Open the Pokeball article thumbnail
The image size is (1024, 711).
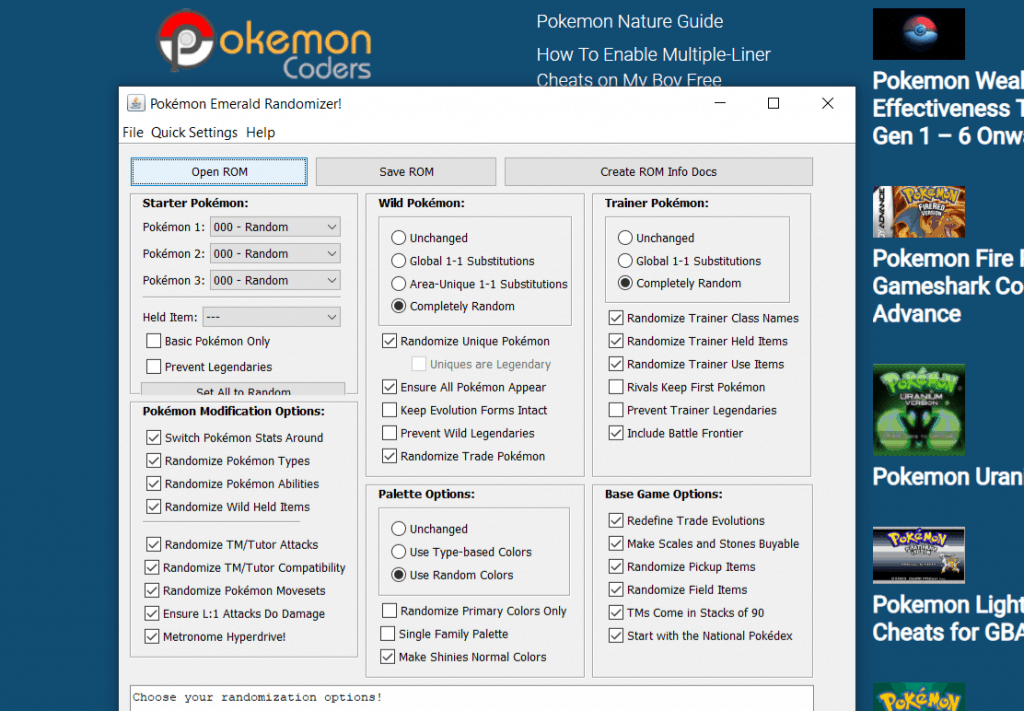pyautogui.click(x=918, y=34)
